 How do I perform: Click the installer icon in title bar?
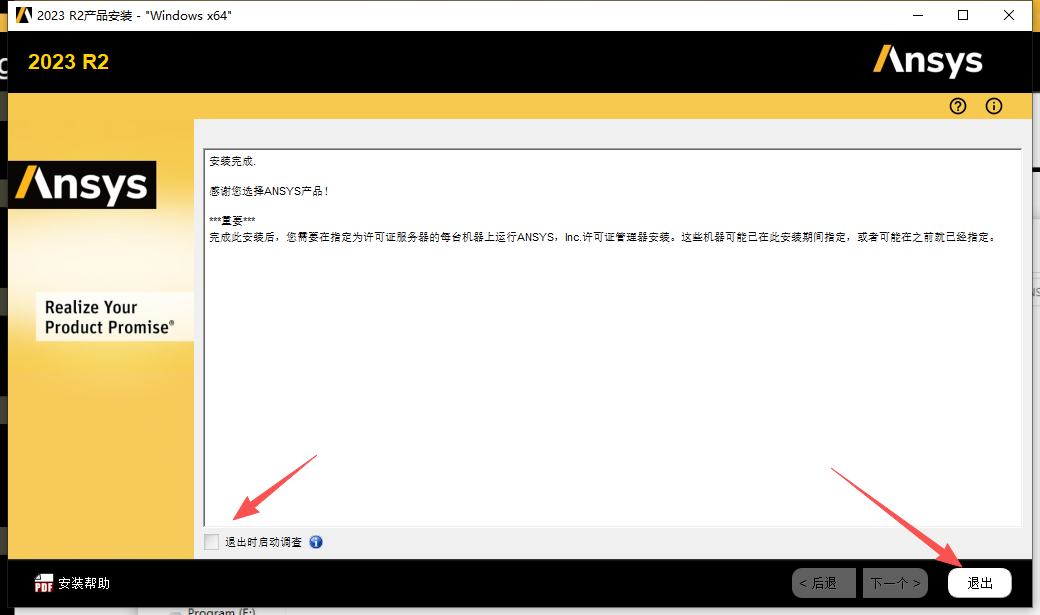(23, 15)
